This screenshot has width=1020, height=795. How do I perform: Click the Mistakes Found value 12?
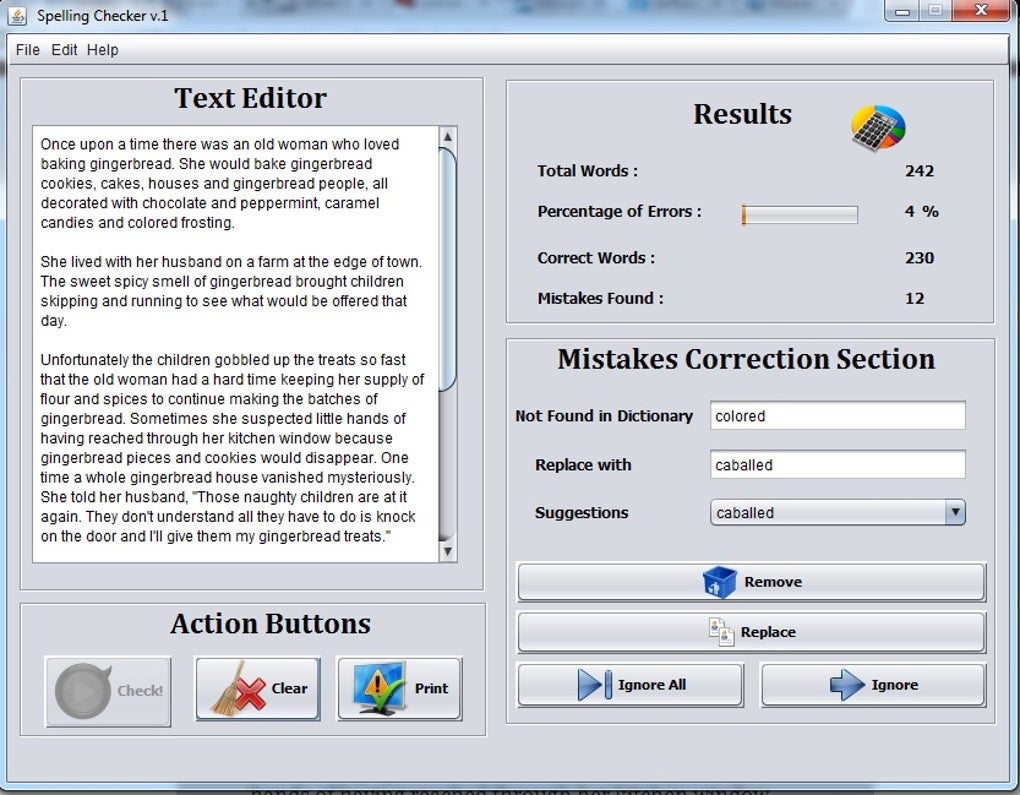pyautogui.click(x=914, y=299)
